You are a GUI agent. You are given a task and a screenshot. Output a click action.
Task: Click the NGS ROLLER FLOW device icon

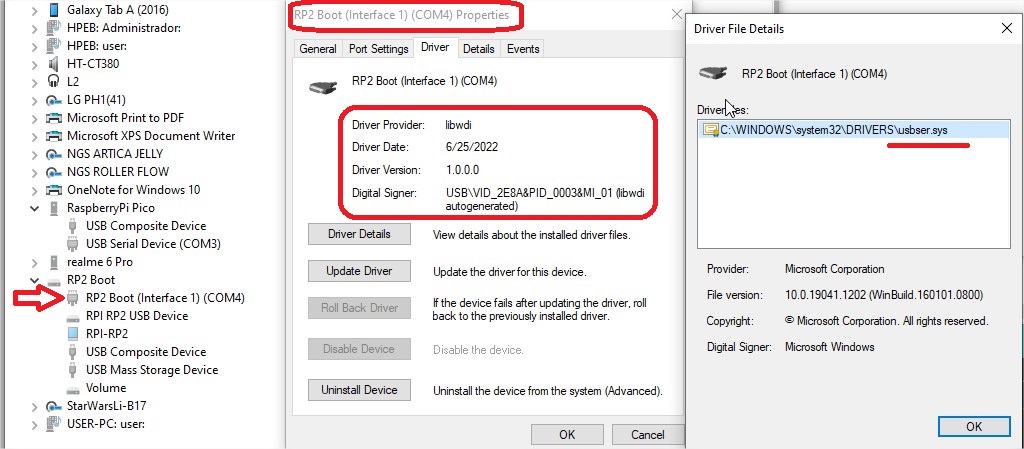pos(55,172)
